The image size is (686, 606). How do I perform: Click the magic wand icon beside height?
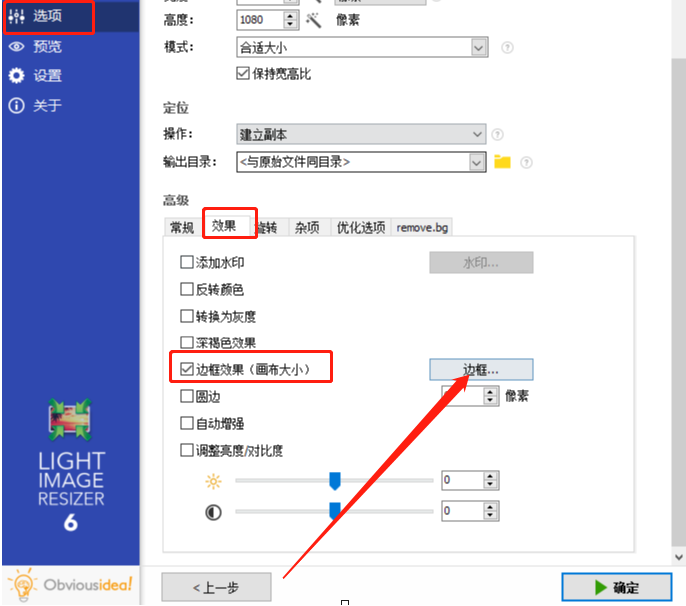click(314, 20)
